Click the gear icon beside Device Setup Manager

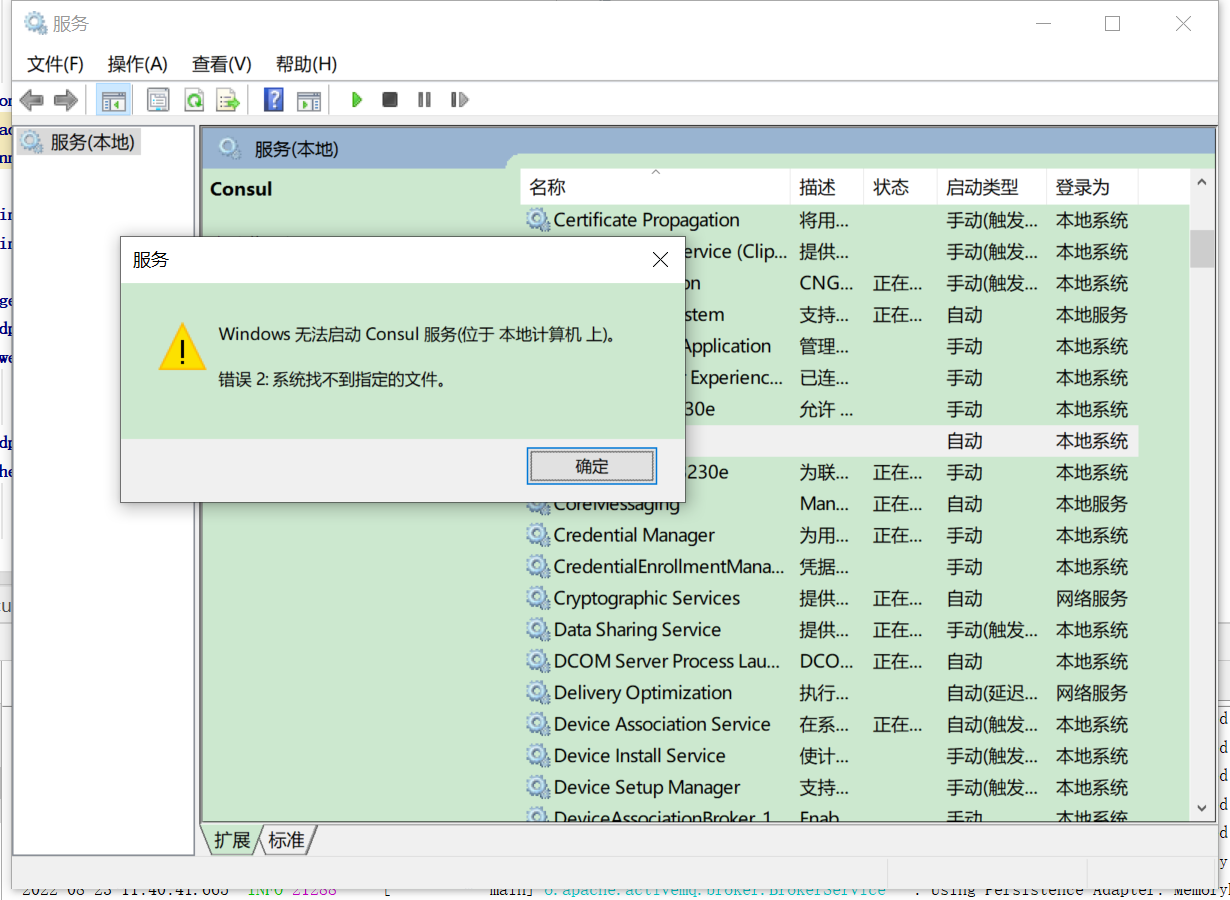pos(539,787)
